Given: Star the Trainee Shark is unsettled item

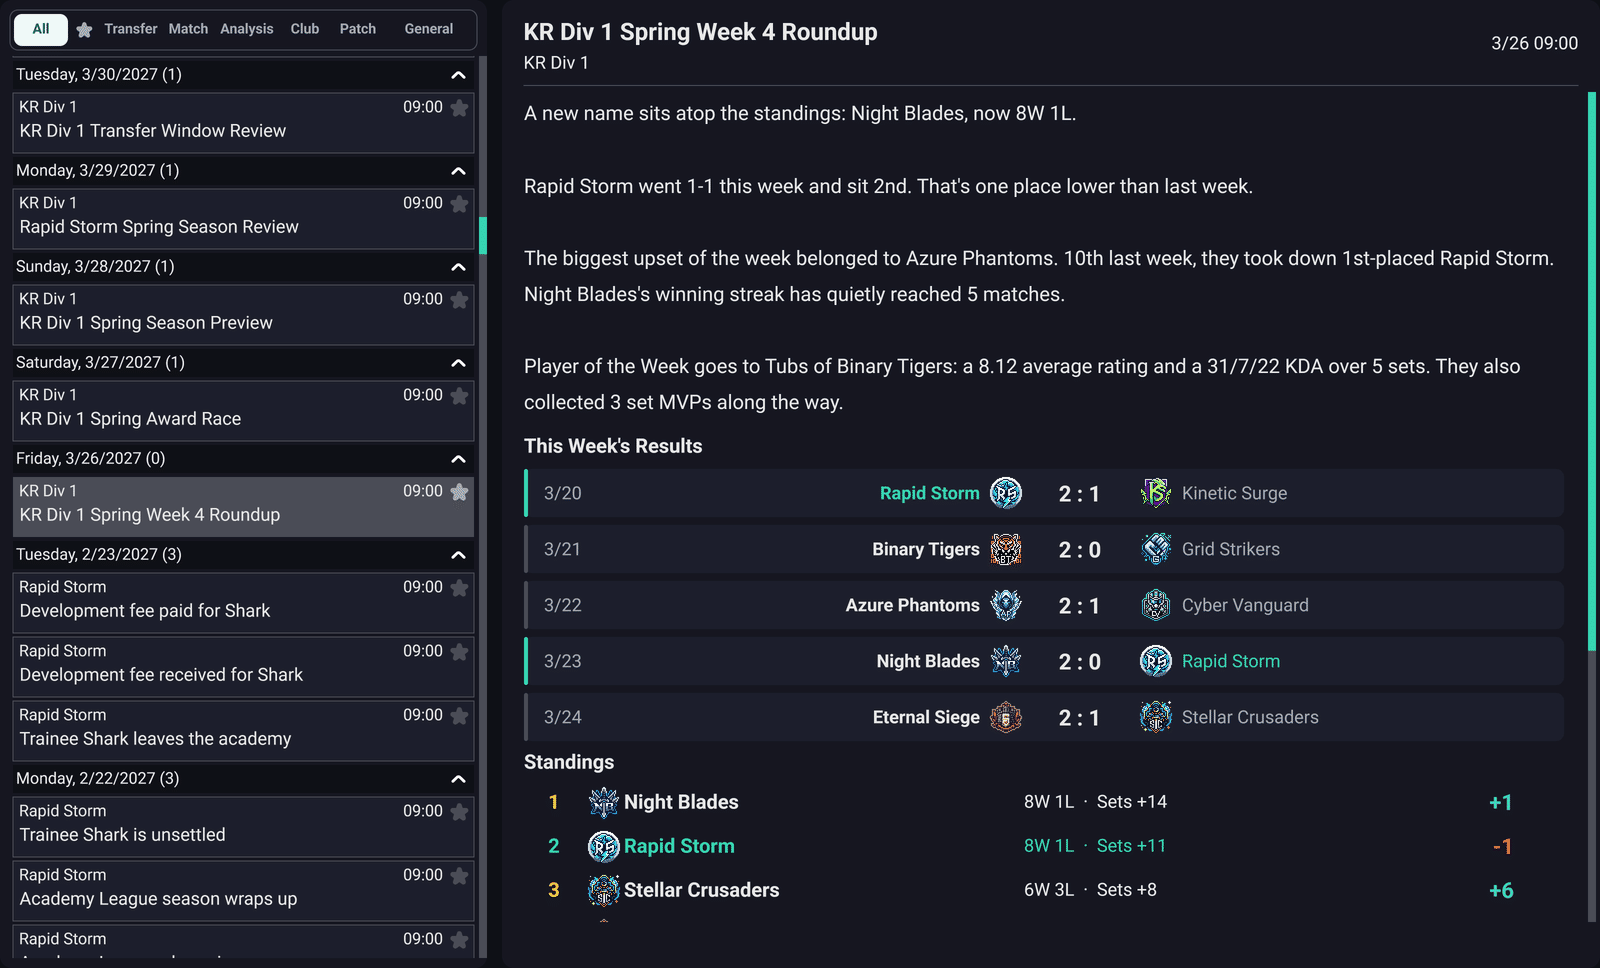Looking at the screenshot, I should (x=459, y=812).
